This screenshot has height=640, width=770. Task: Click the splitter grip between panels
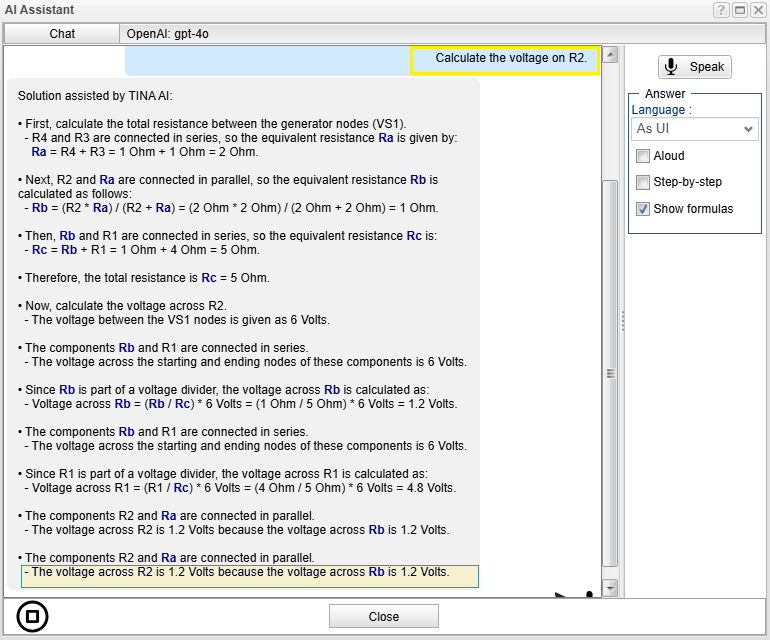point(623,321)
